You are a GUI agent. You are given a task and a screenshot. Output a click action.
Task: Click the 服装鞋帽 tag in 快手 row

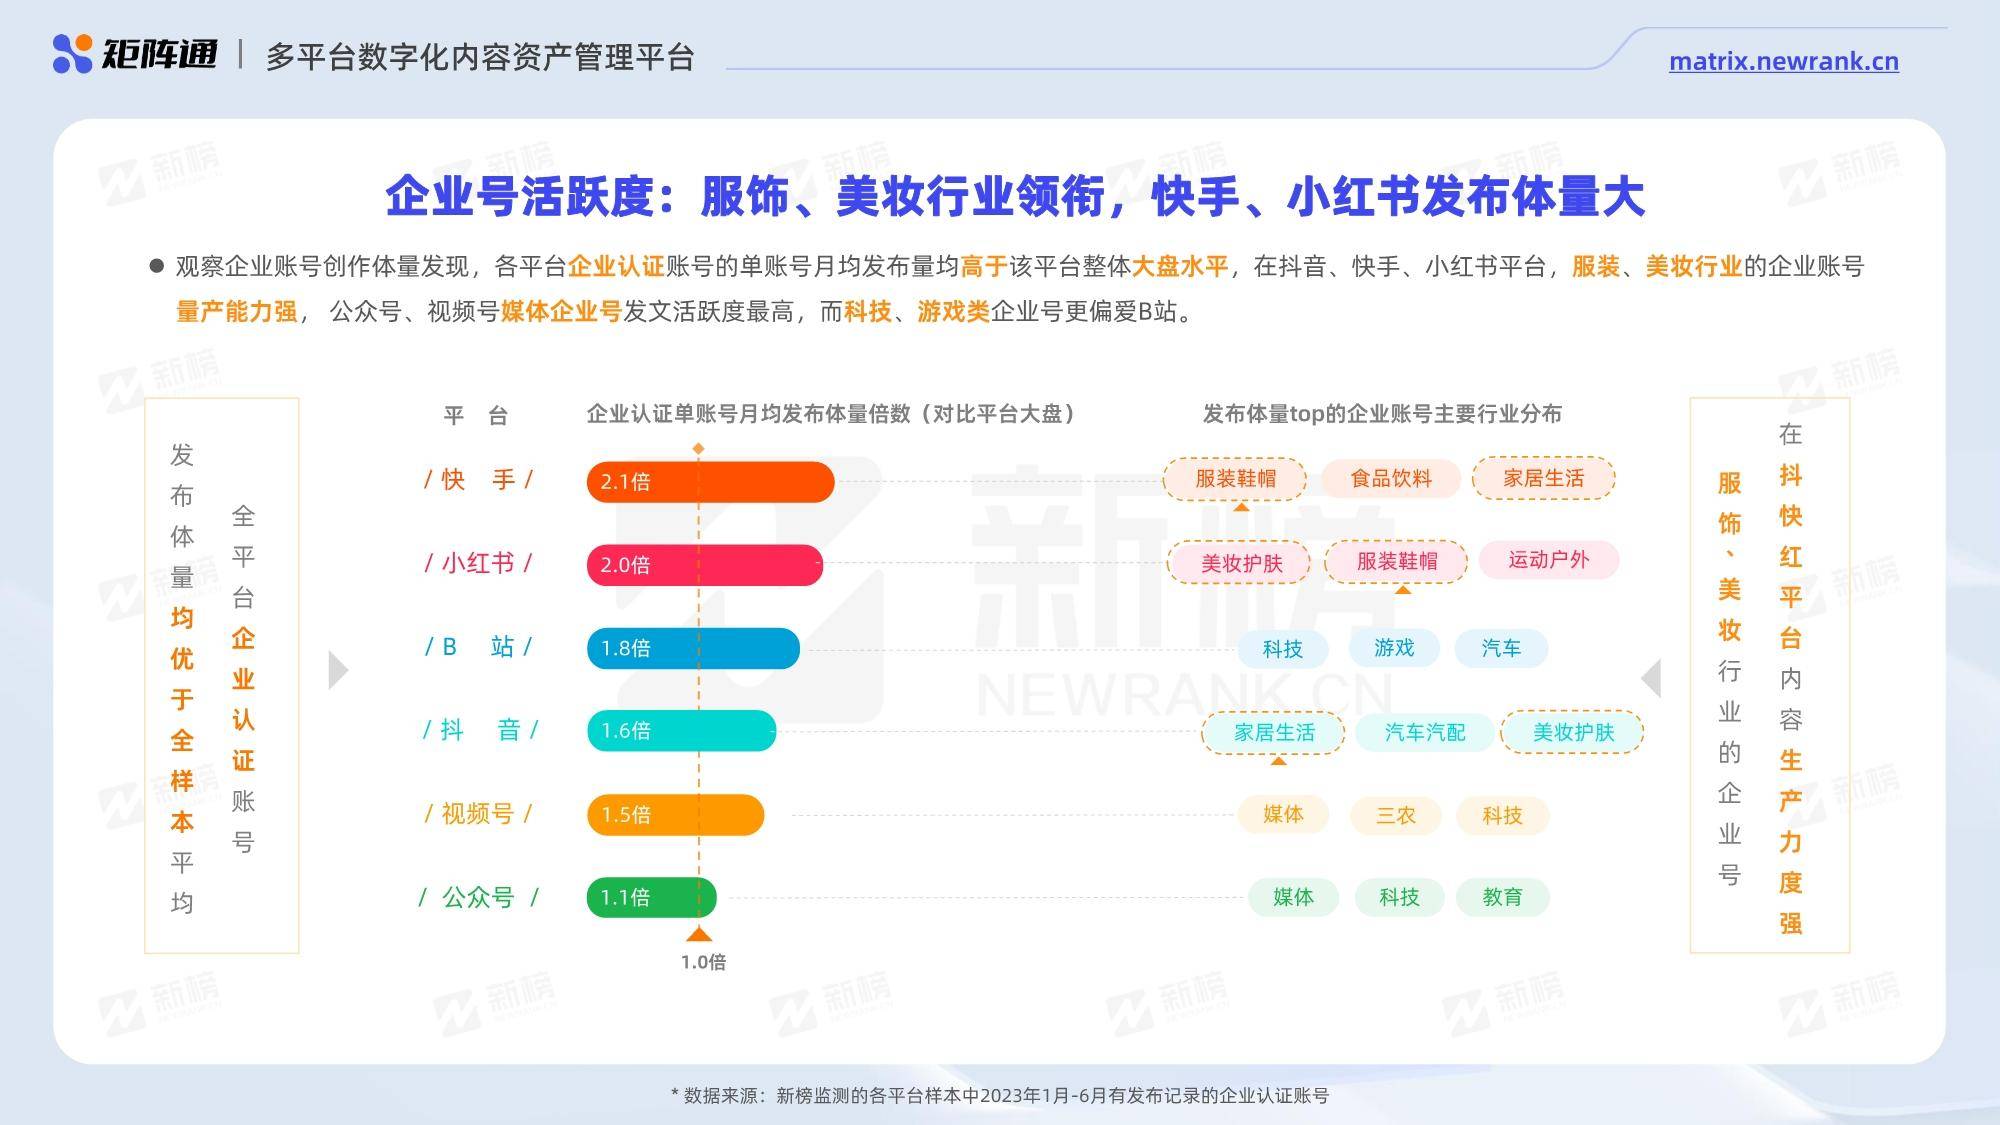[1235, 478]
